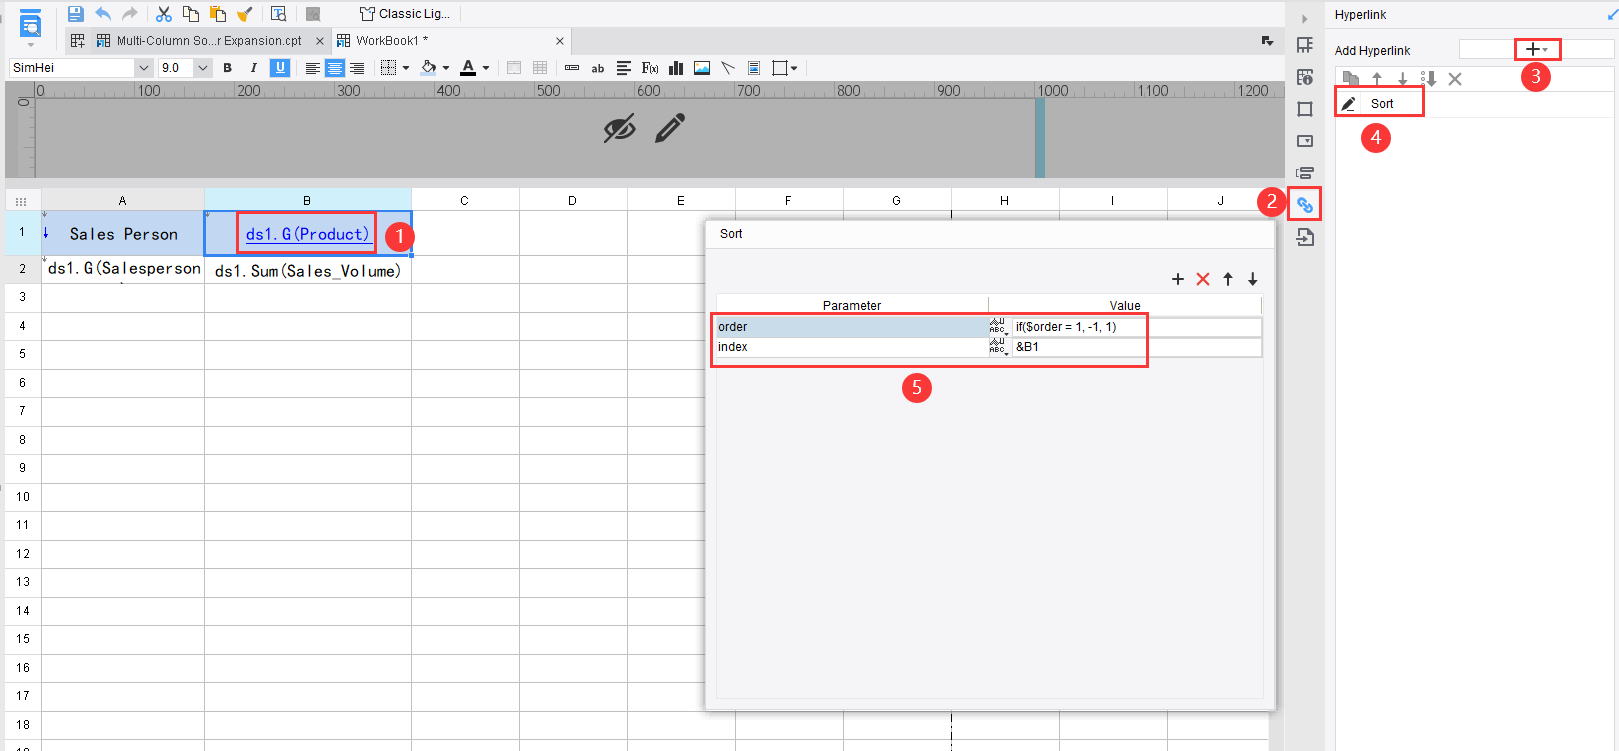
Task: Open the 9.0 font size dropdown
Action: [203, 68]
